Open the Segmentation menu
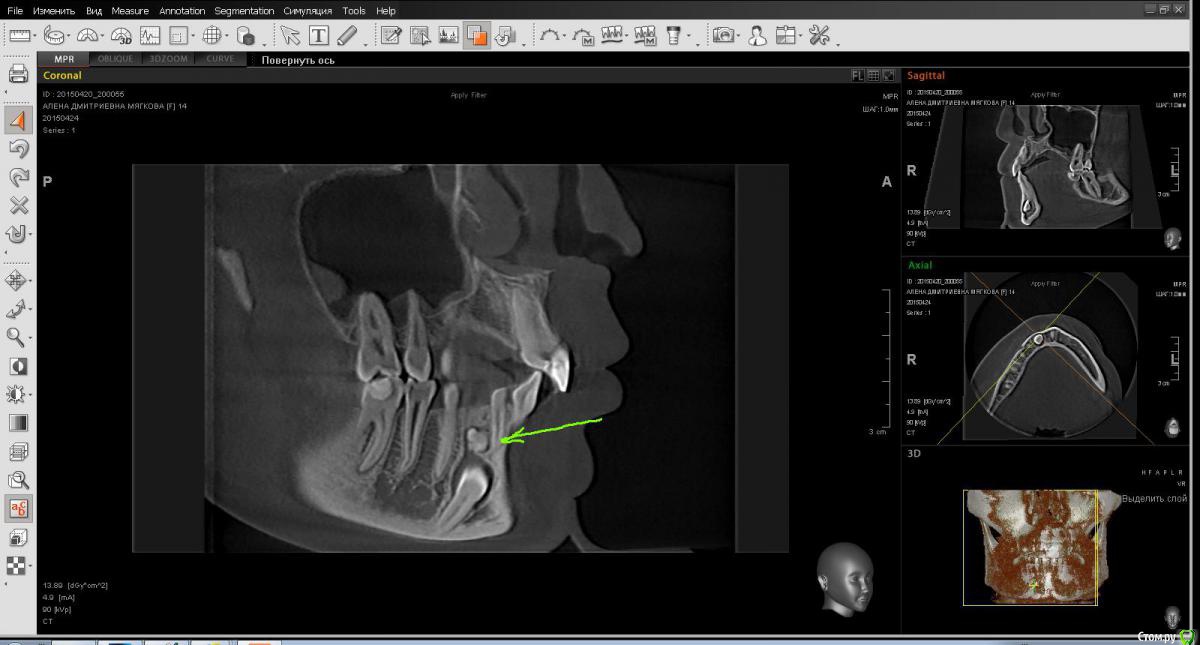 pyautogui.click(x=244, y=11)
